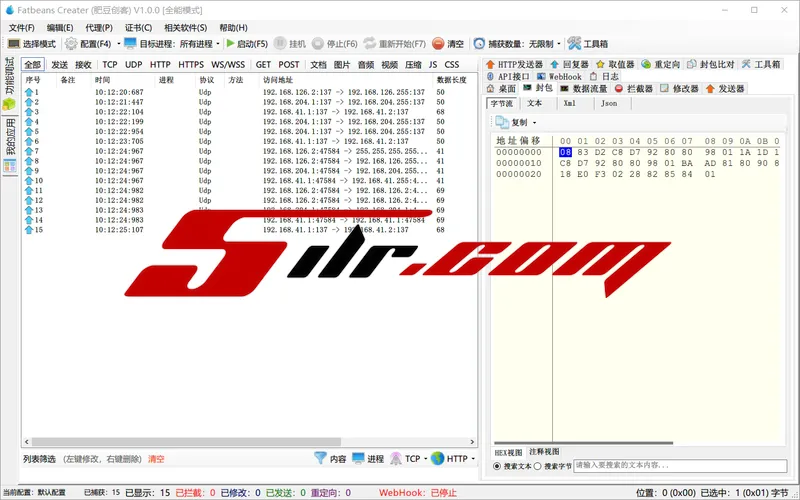Switch to the Xml view tab
The width and height of the screenshot is (800, 500).
pos(569,103)
